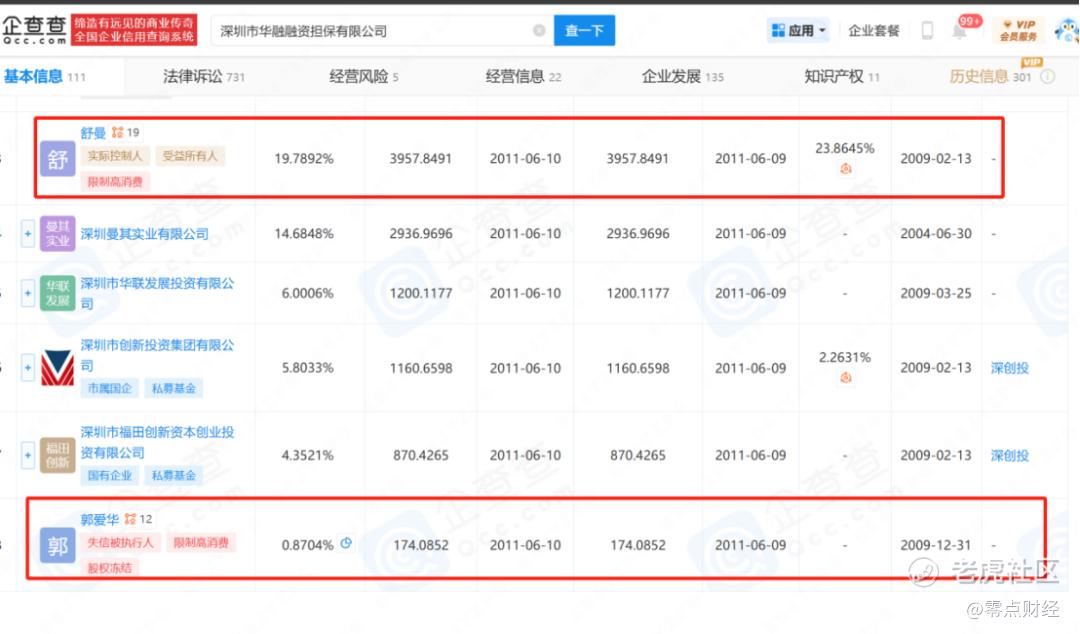
Task: Click 私募基金 tag under 福田创新资本
Action: pos(174,475)
